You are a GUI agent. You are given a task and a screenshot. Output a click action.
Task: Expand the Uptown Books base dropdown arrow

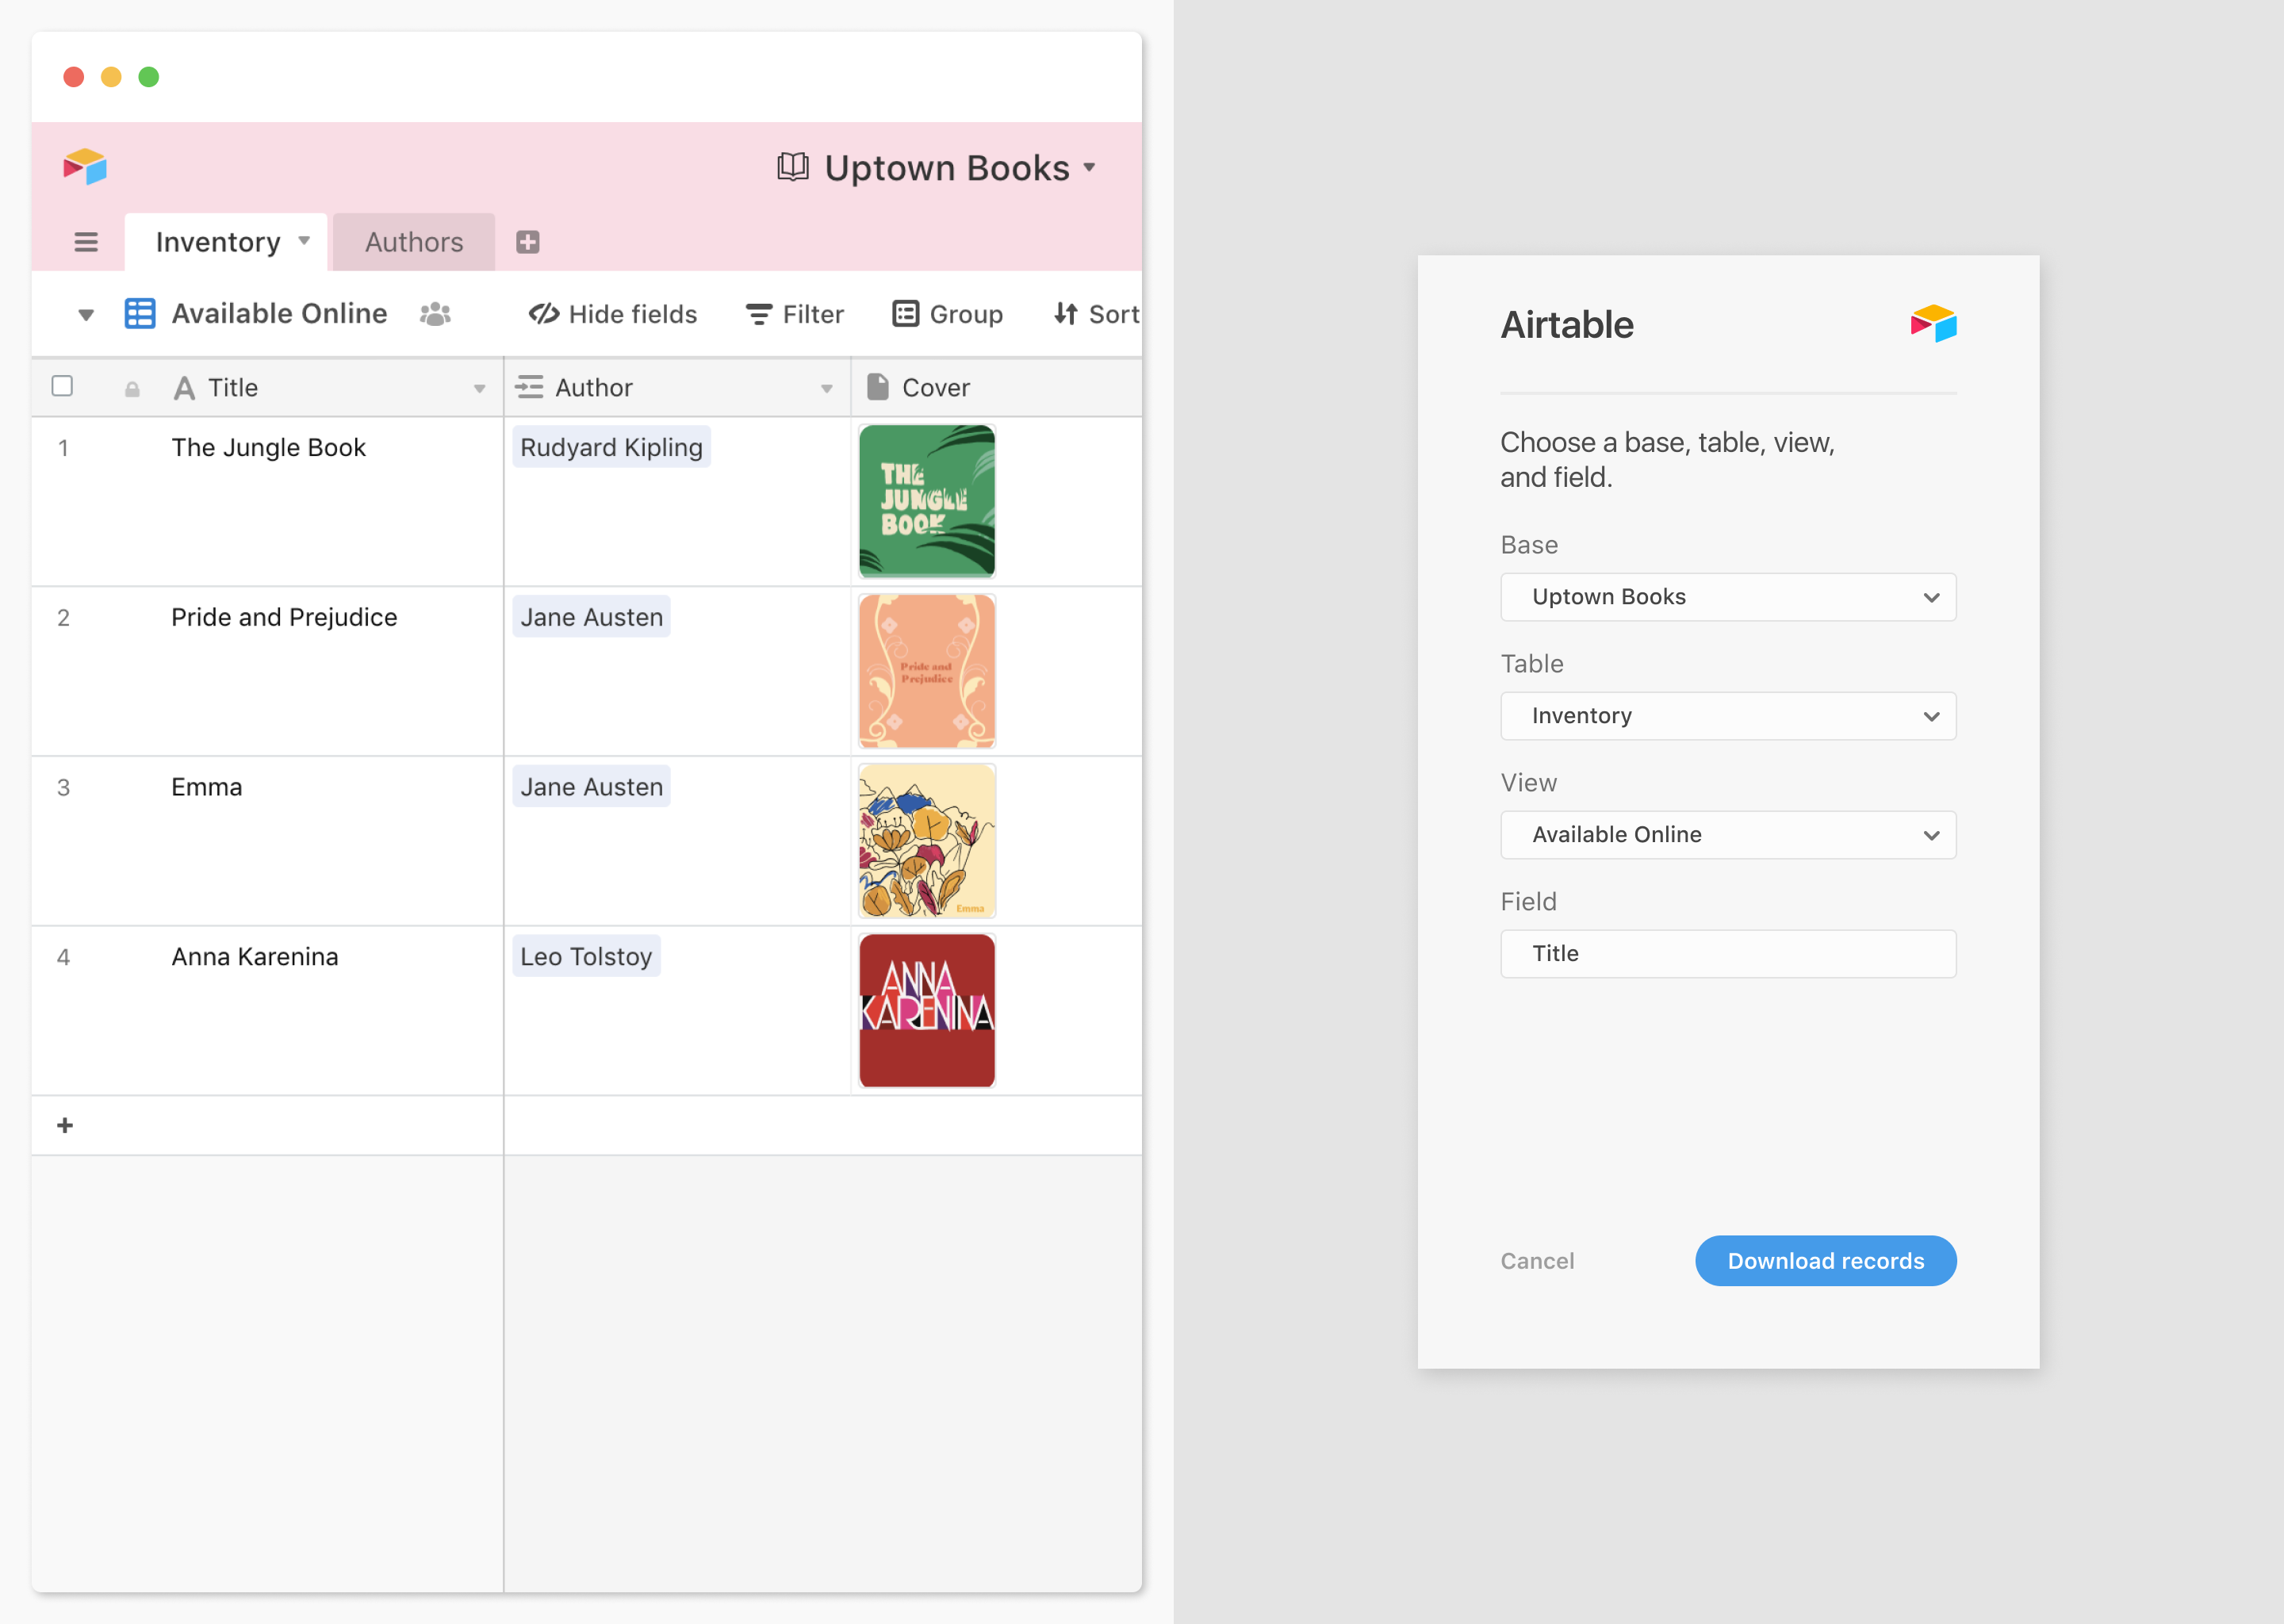coord(1089,168)
